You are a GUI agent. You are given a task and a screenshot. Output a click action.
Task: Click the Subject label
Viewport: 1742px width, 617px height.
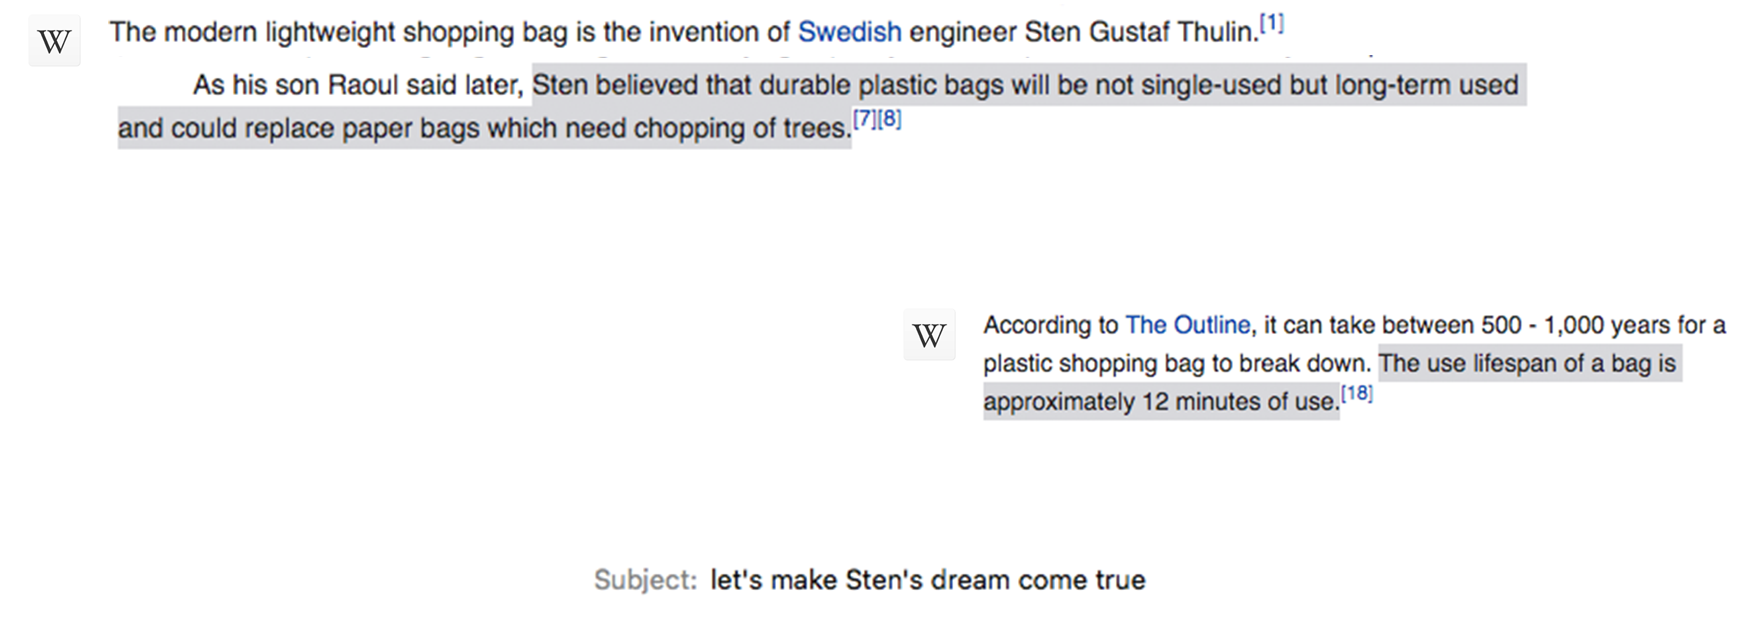(645, 580)
